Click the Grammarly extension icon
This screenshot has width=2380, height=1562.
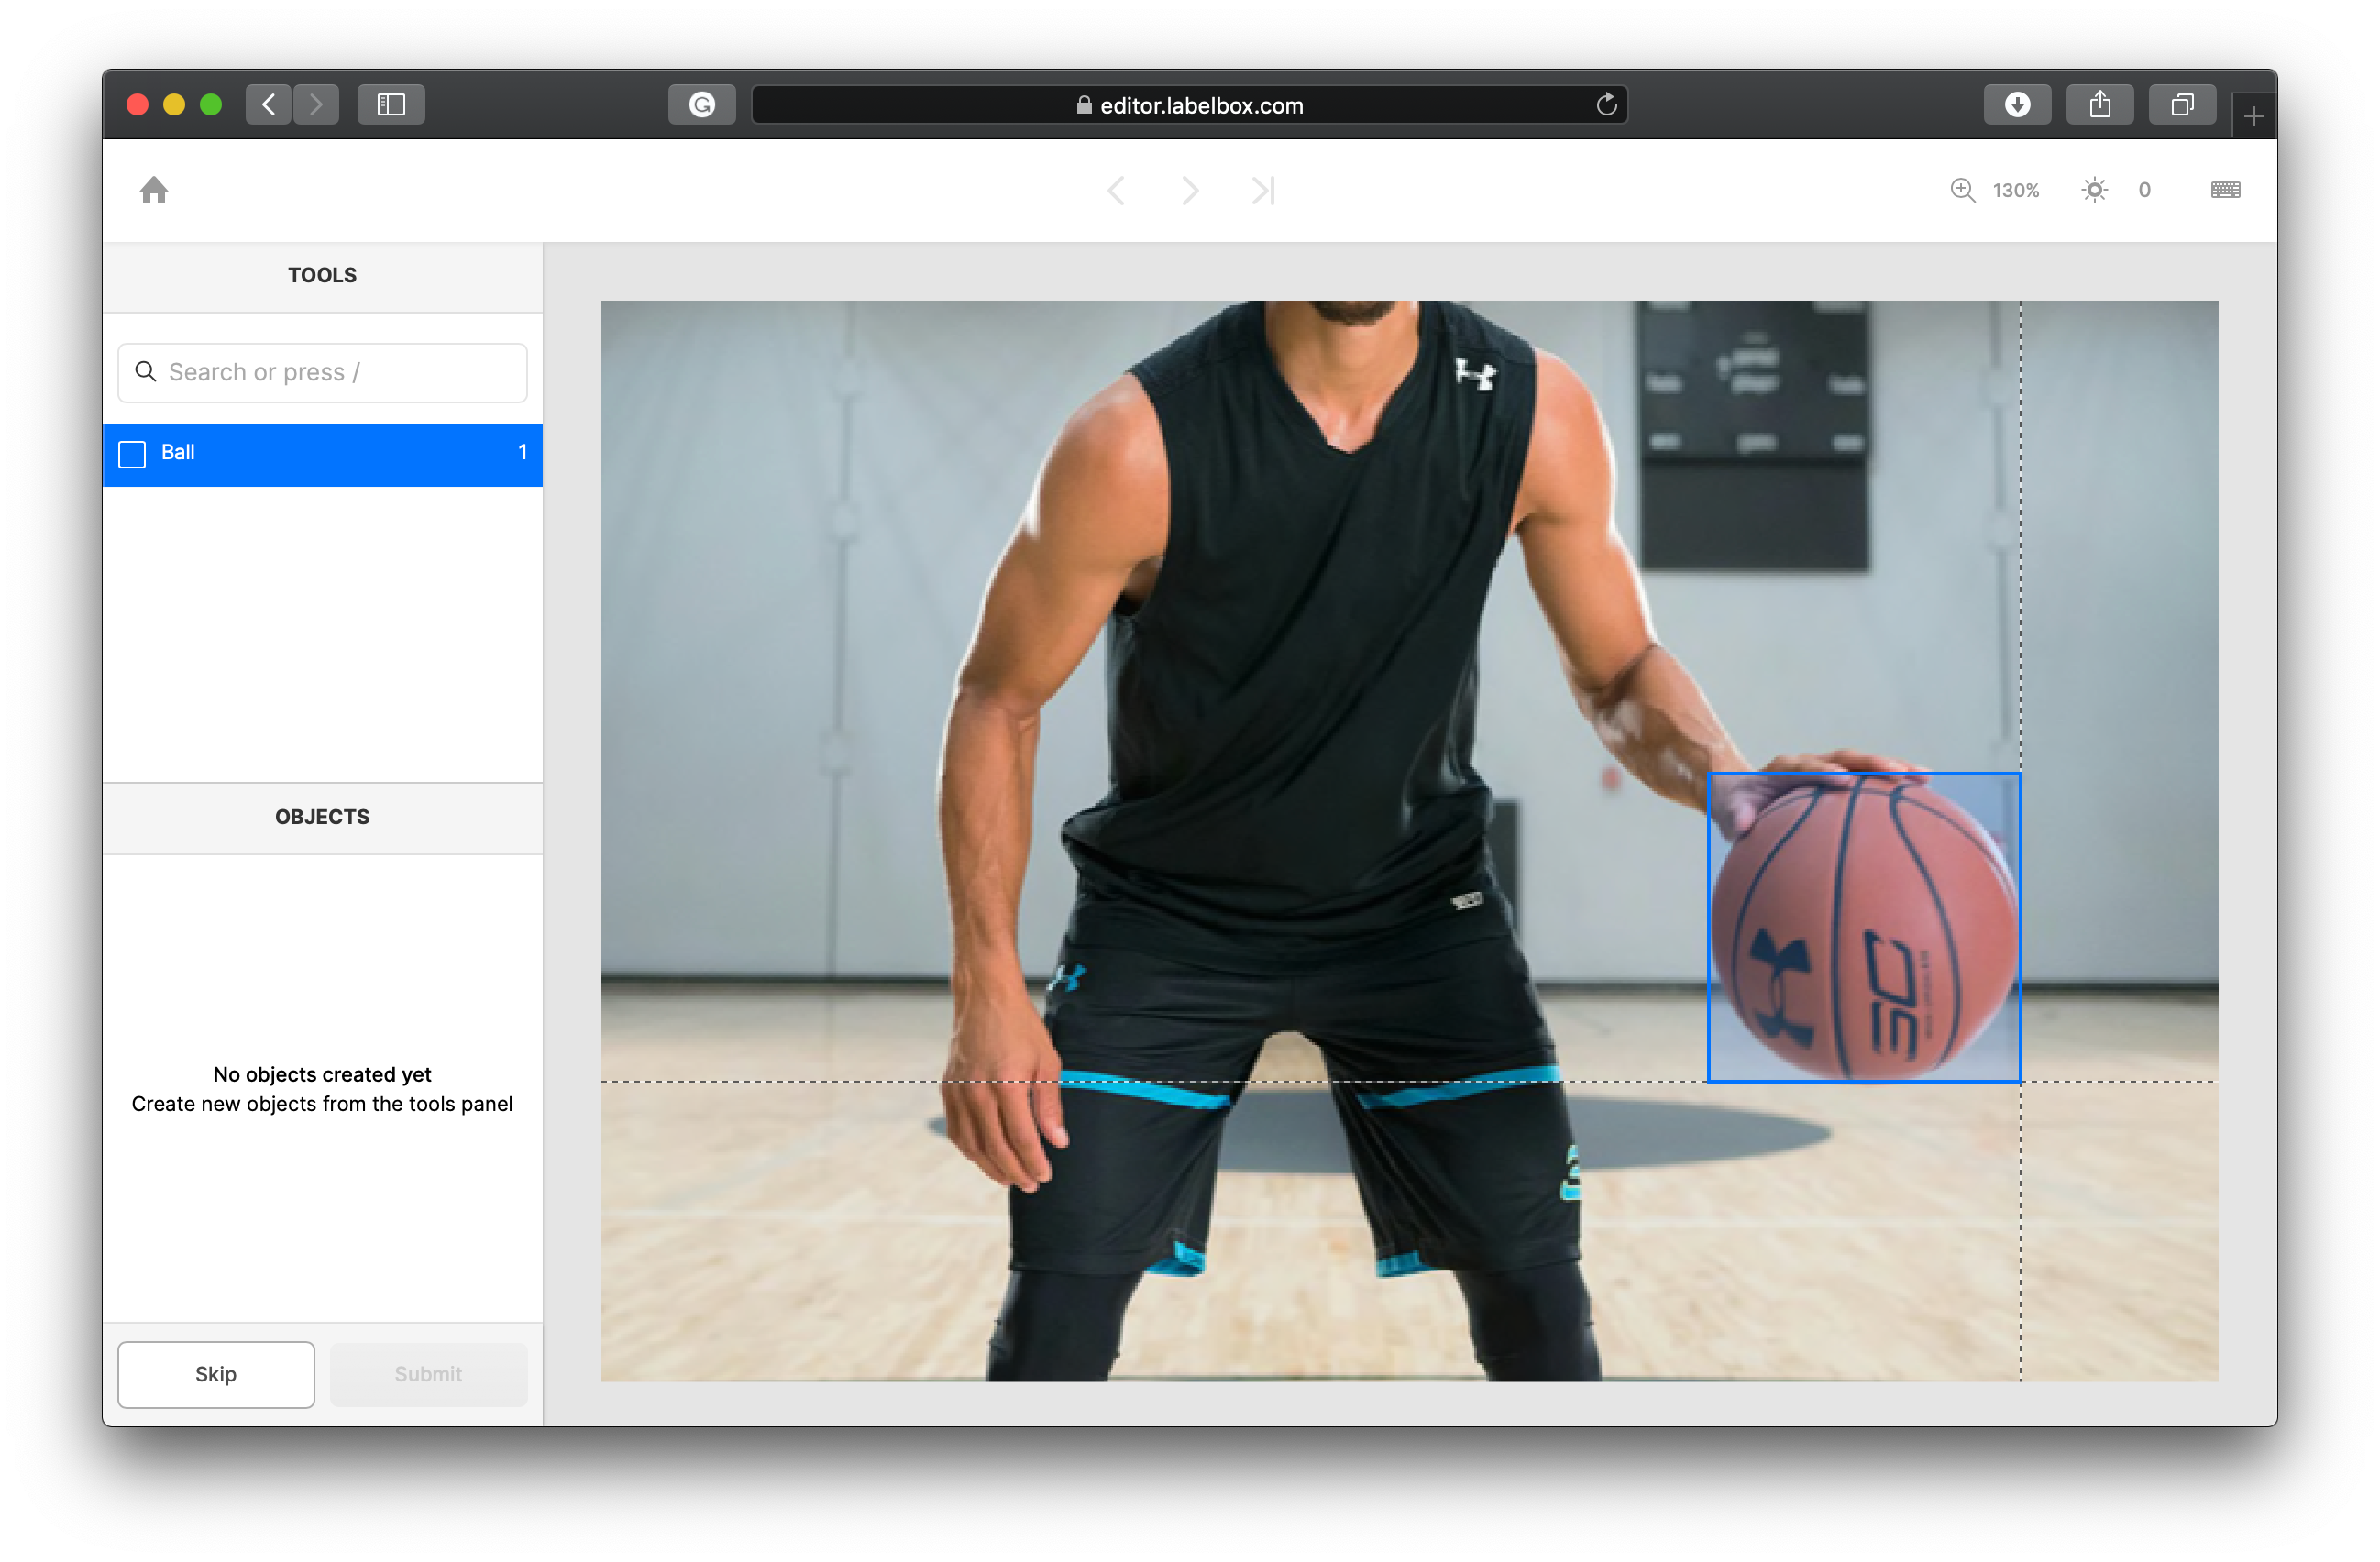(702, 105)
